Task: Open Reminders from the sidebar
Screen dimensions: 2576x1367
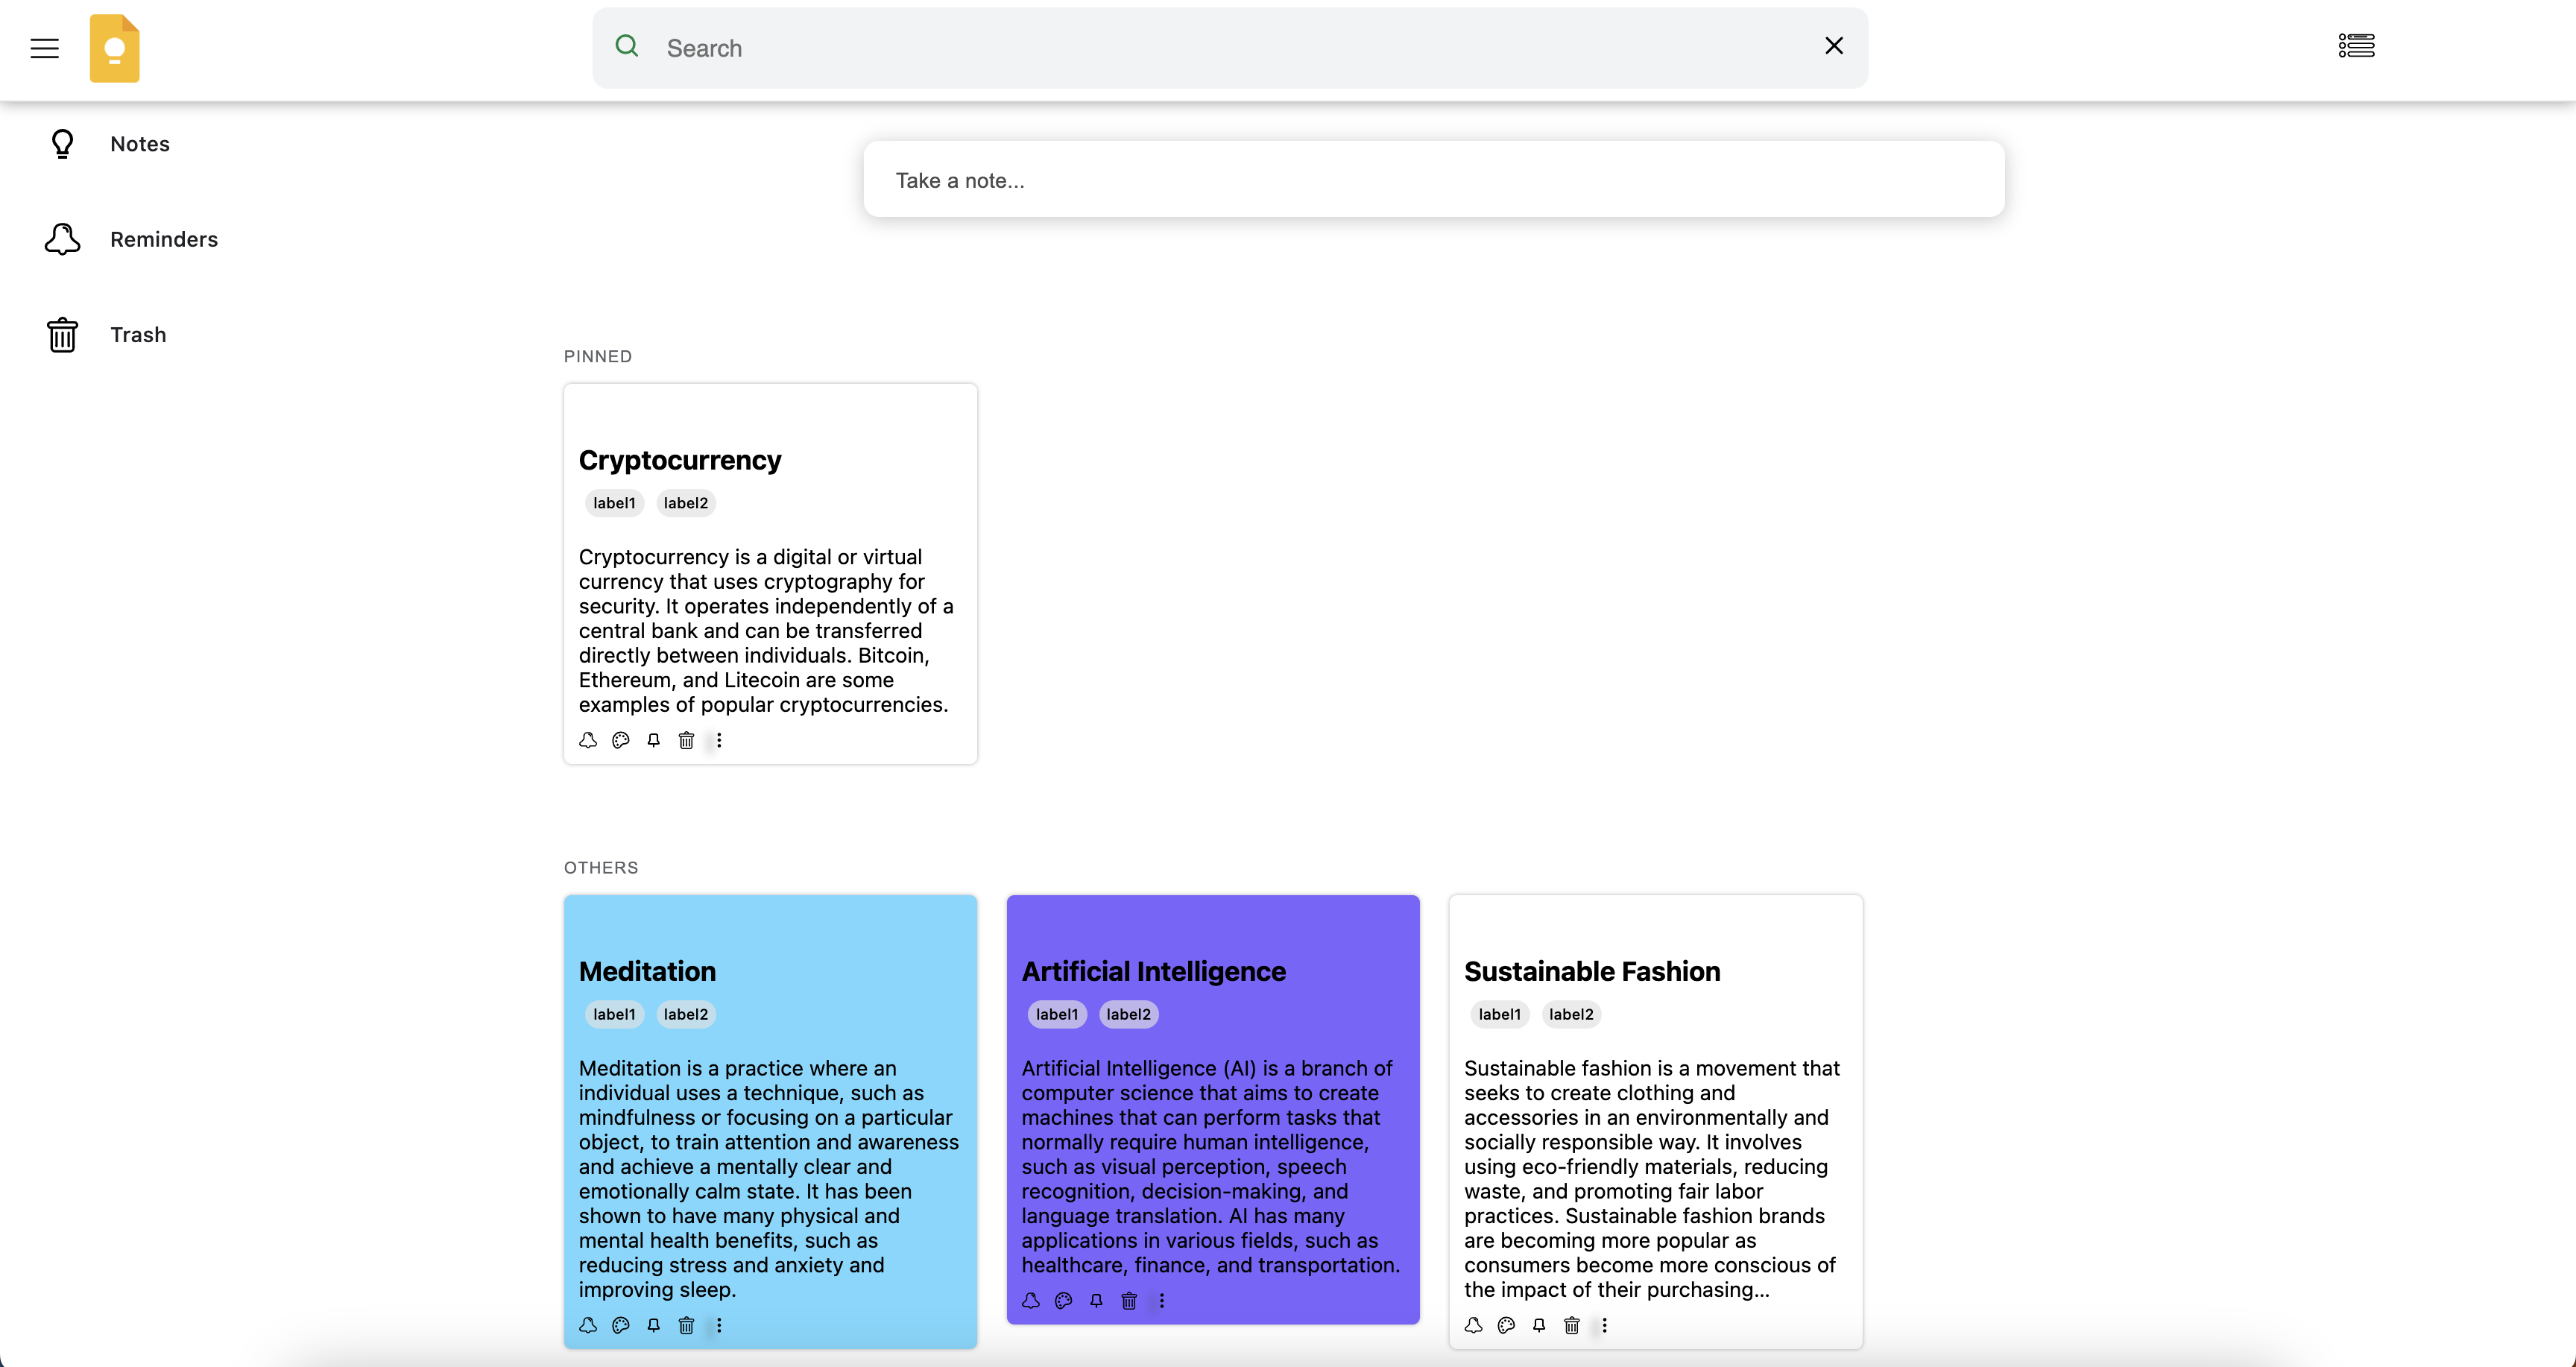Action: [164, 239]
